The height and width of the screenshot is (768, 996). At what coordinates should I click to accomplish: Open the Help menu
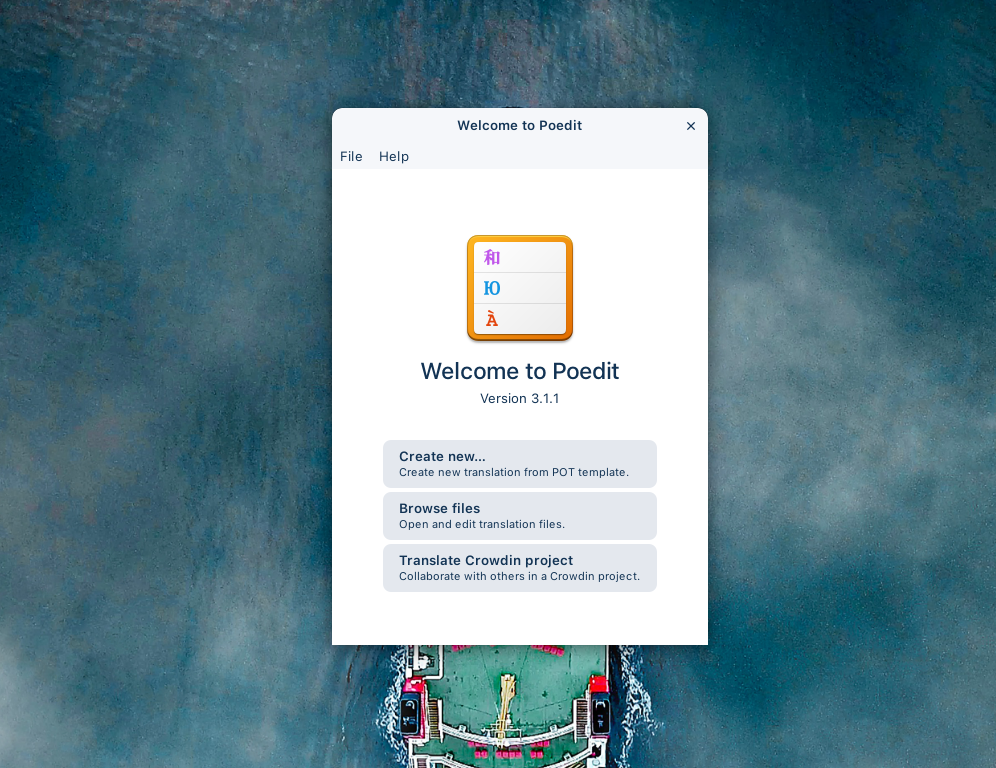tap(394, 157)
